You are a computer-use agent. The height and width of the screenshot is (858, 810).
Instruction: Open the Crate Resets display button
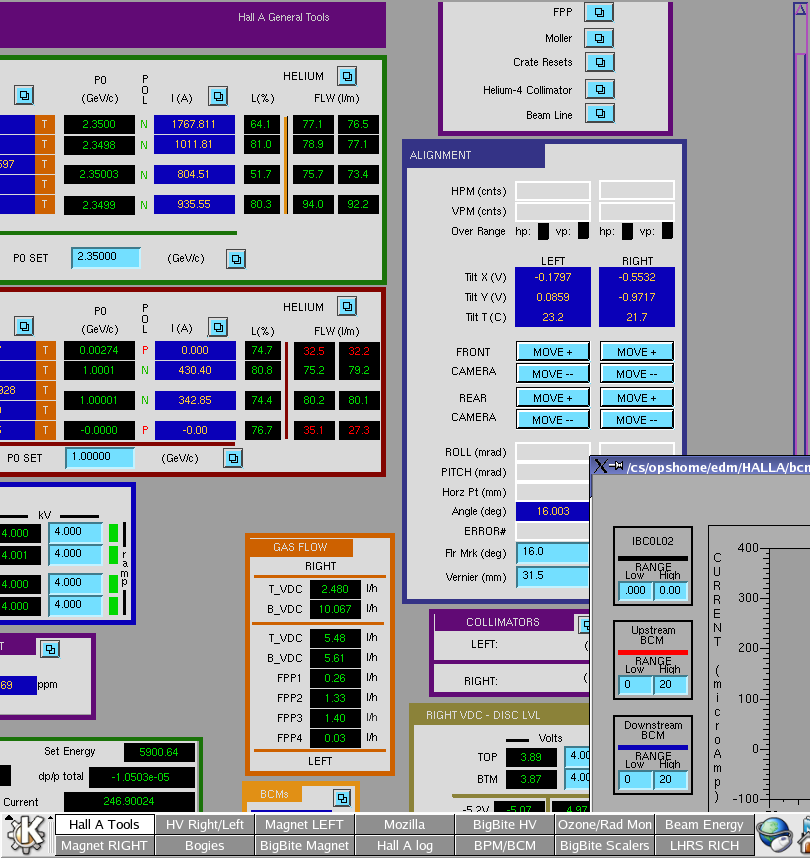coord(599,62)
